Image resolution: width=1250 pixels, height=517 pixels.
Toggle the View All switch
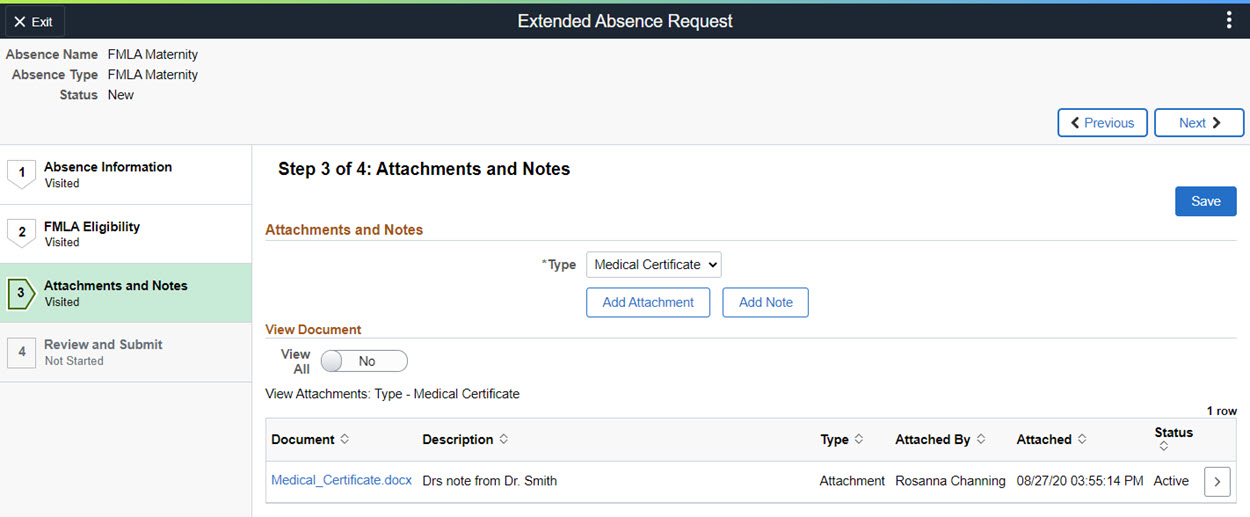click(x=364, y=361)
